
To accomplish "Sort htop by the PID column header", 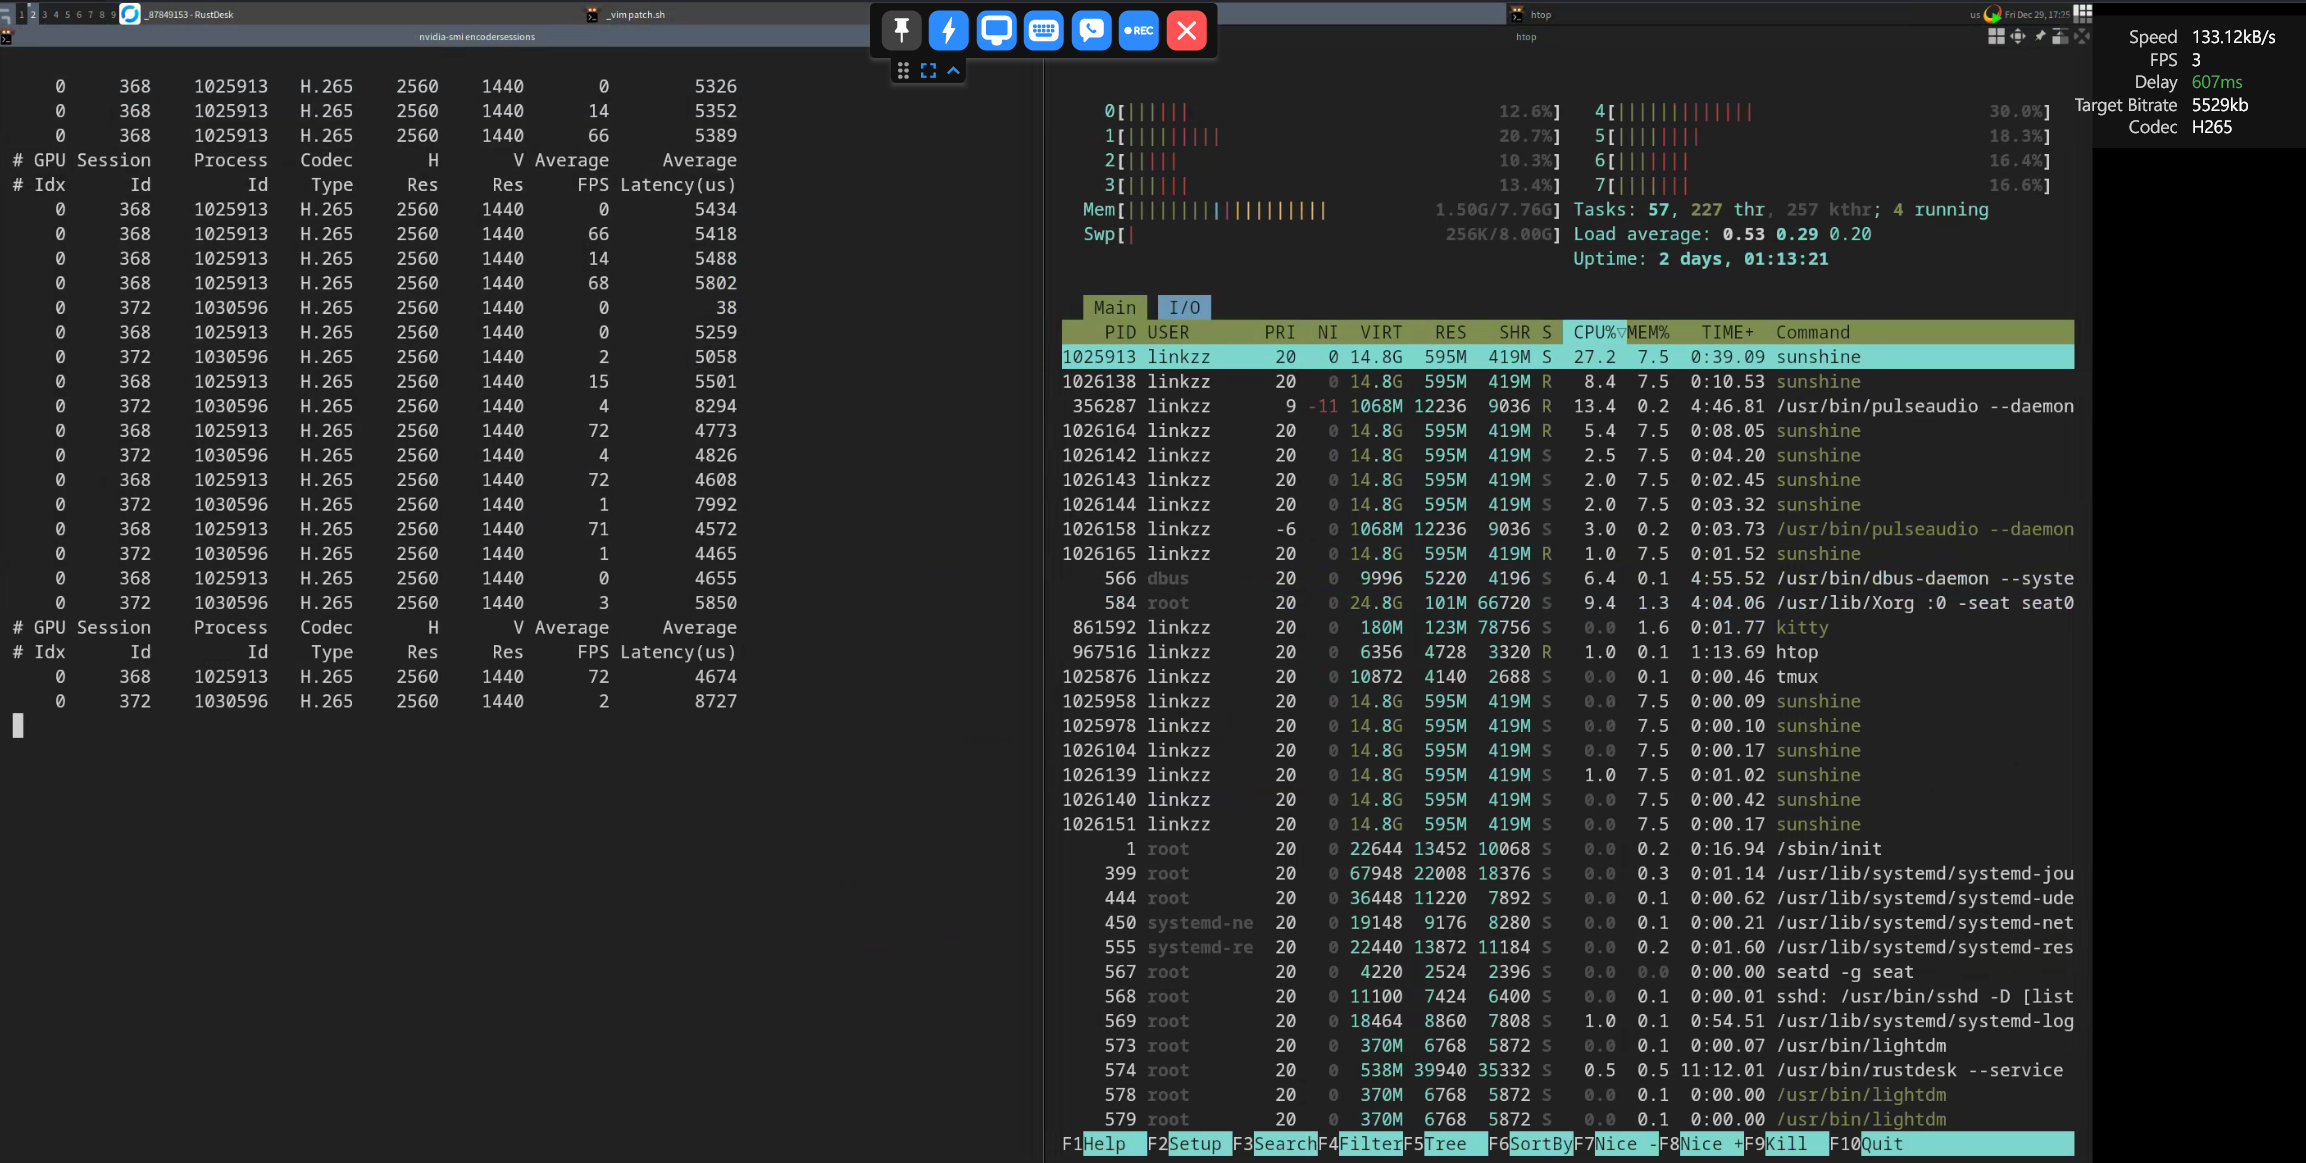I will [x=1119, y=332].
